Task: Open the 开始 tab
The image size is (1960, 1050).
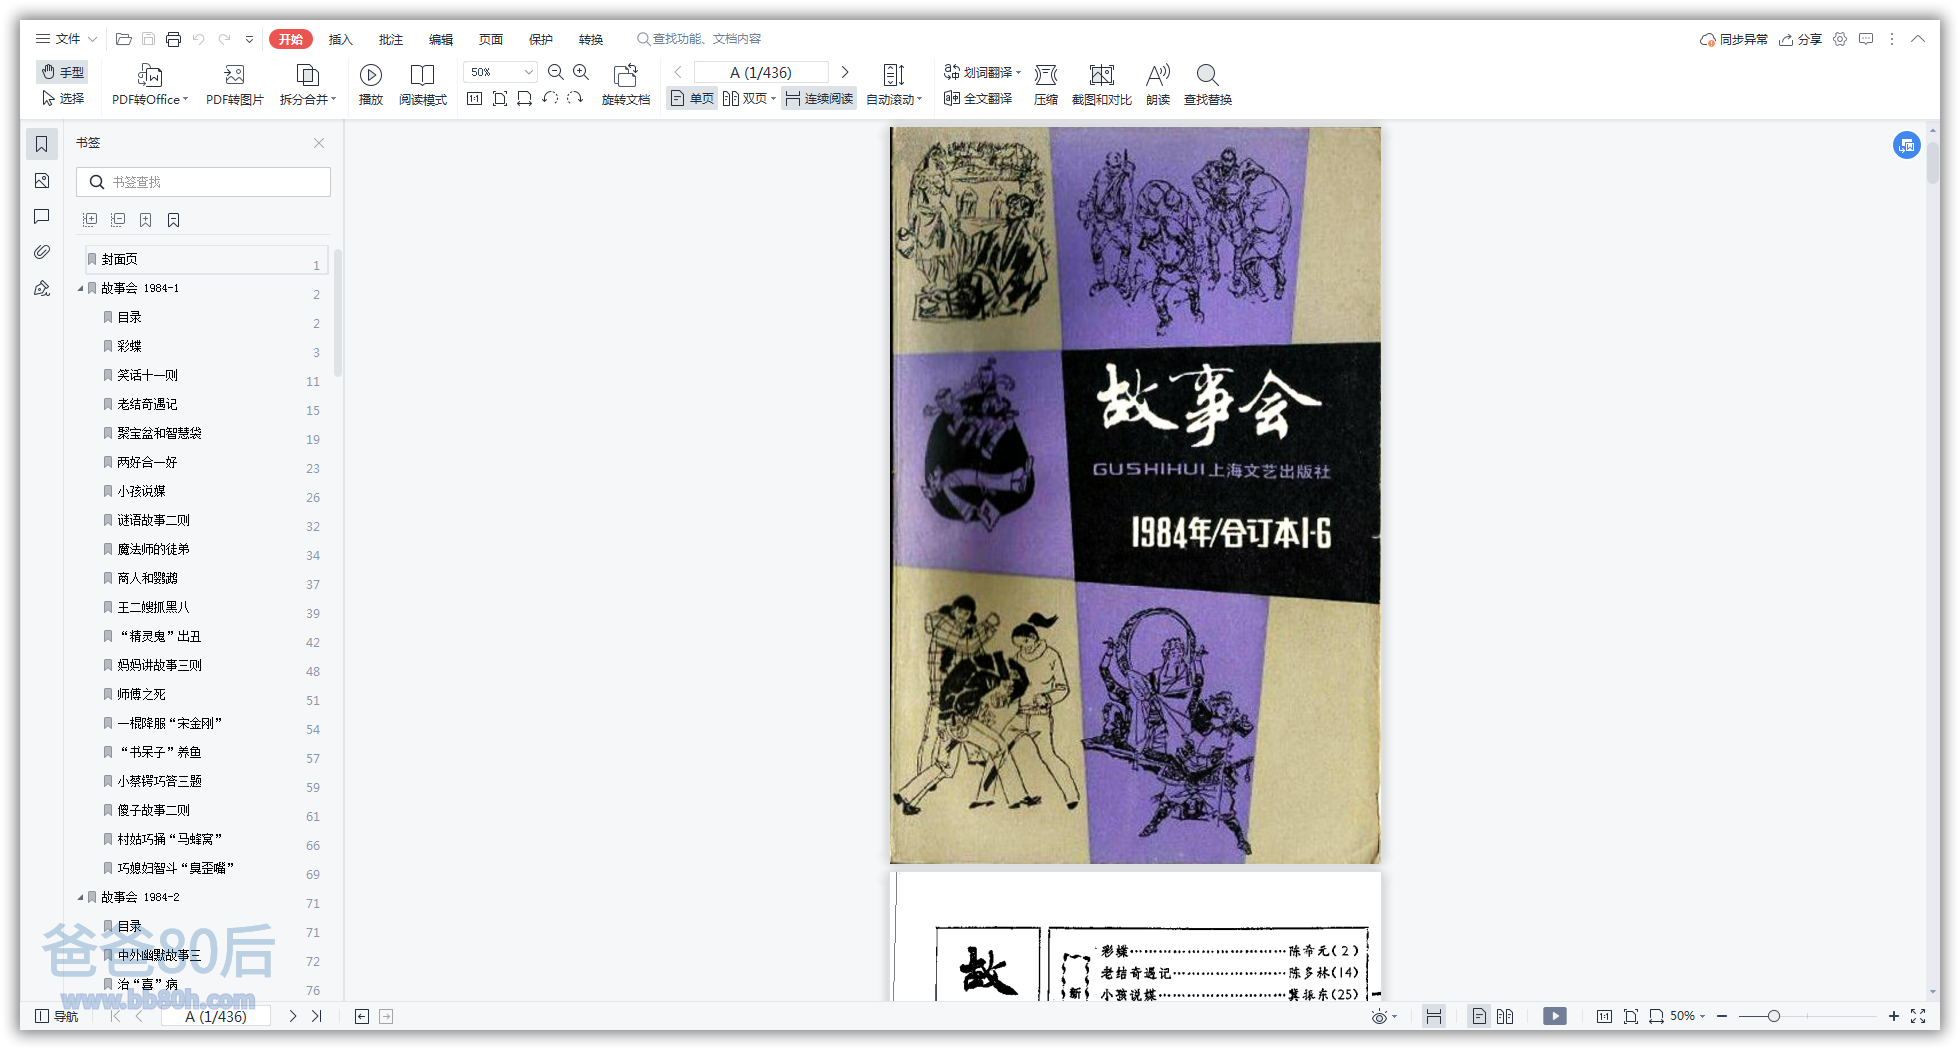Action: 291,39
